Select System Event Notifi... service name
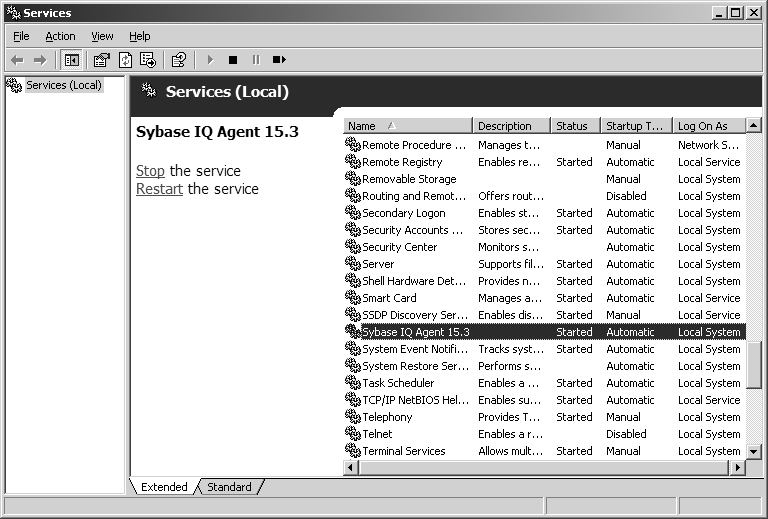The width and height of the screenshot is (768, 519). [415, 349]
